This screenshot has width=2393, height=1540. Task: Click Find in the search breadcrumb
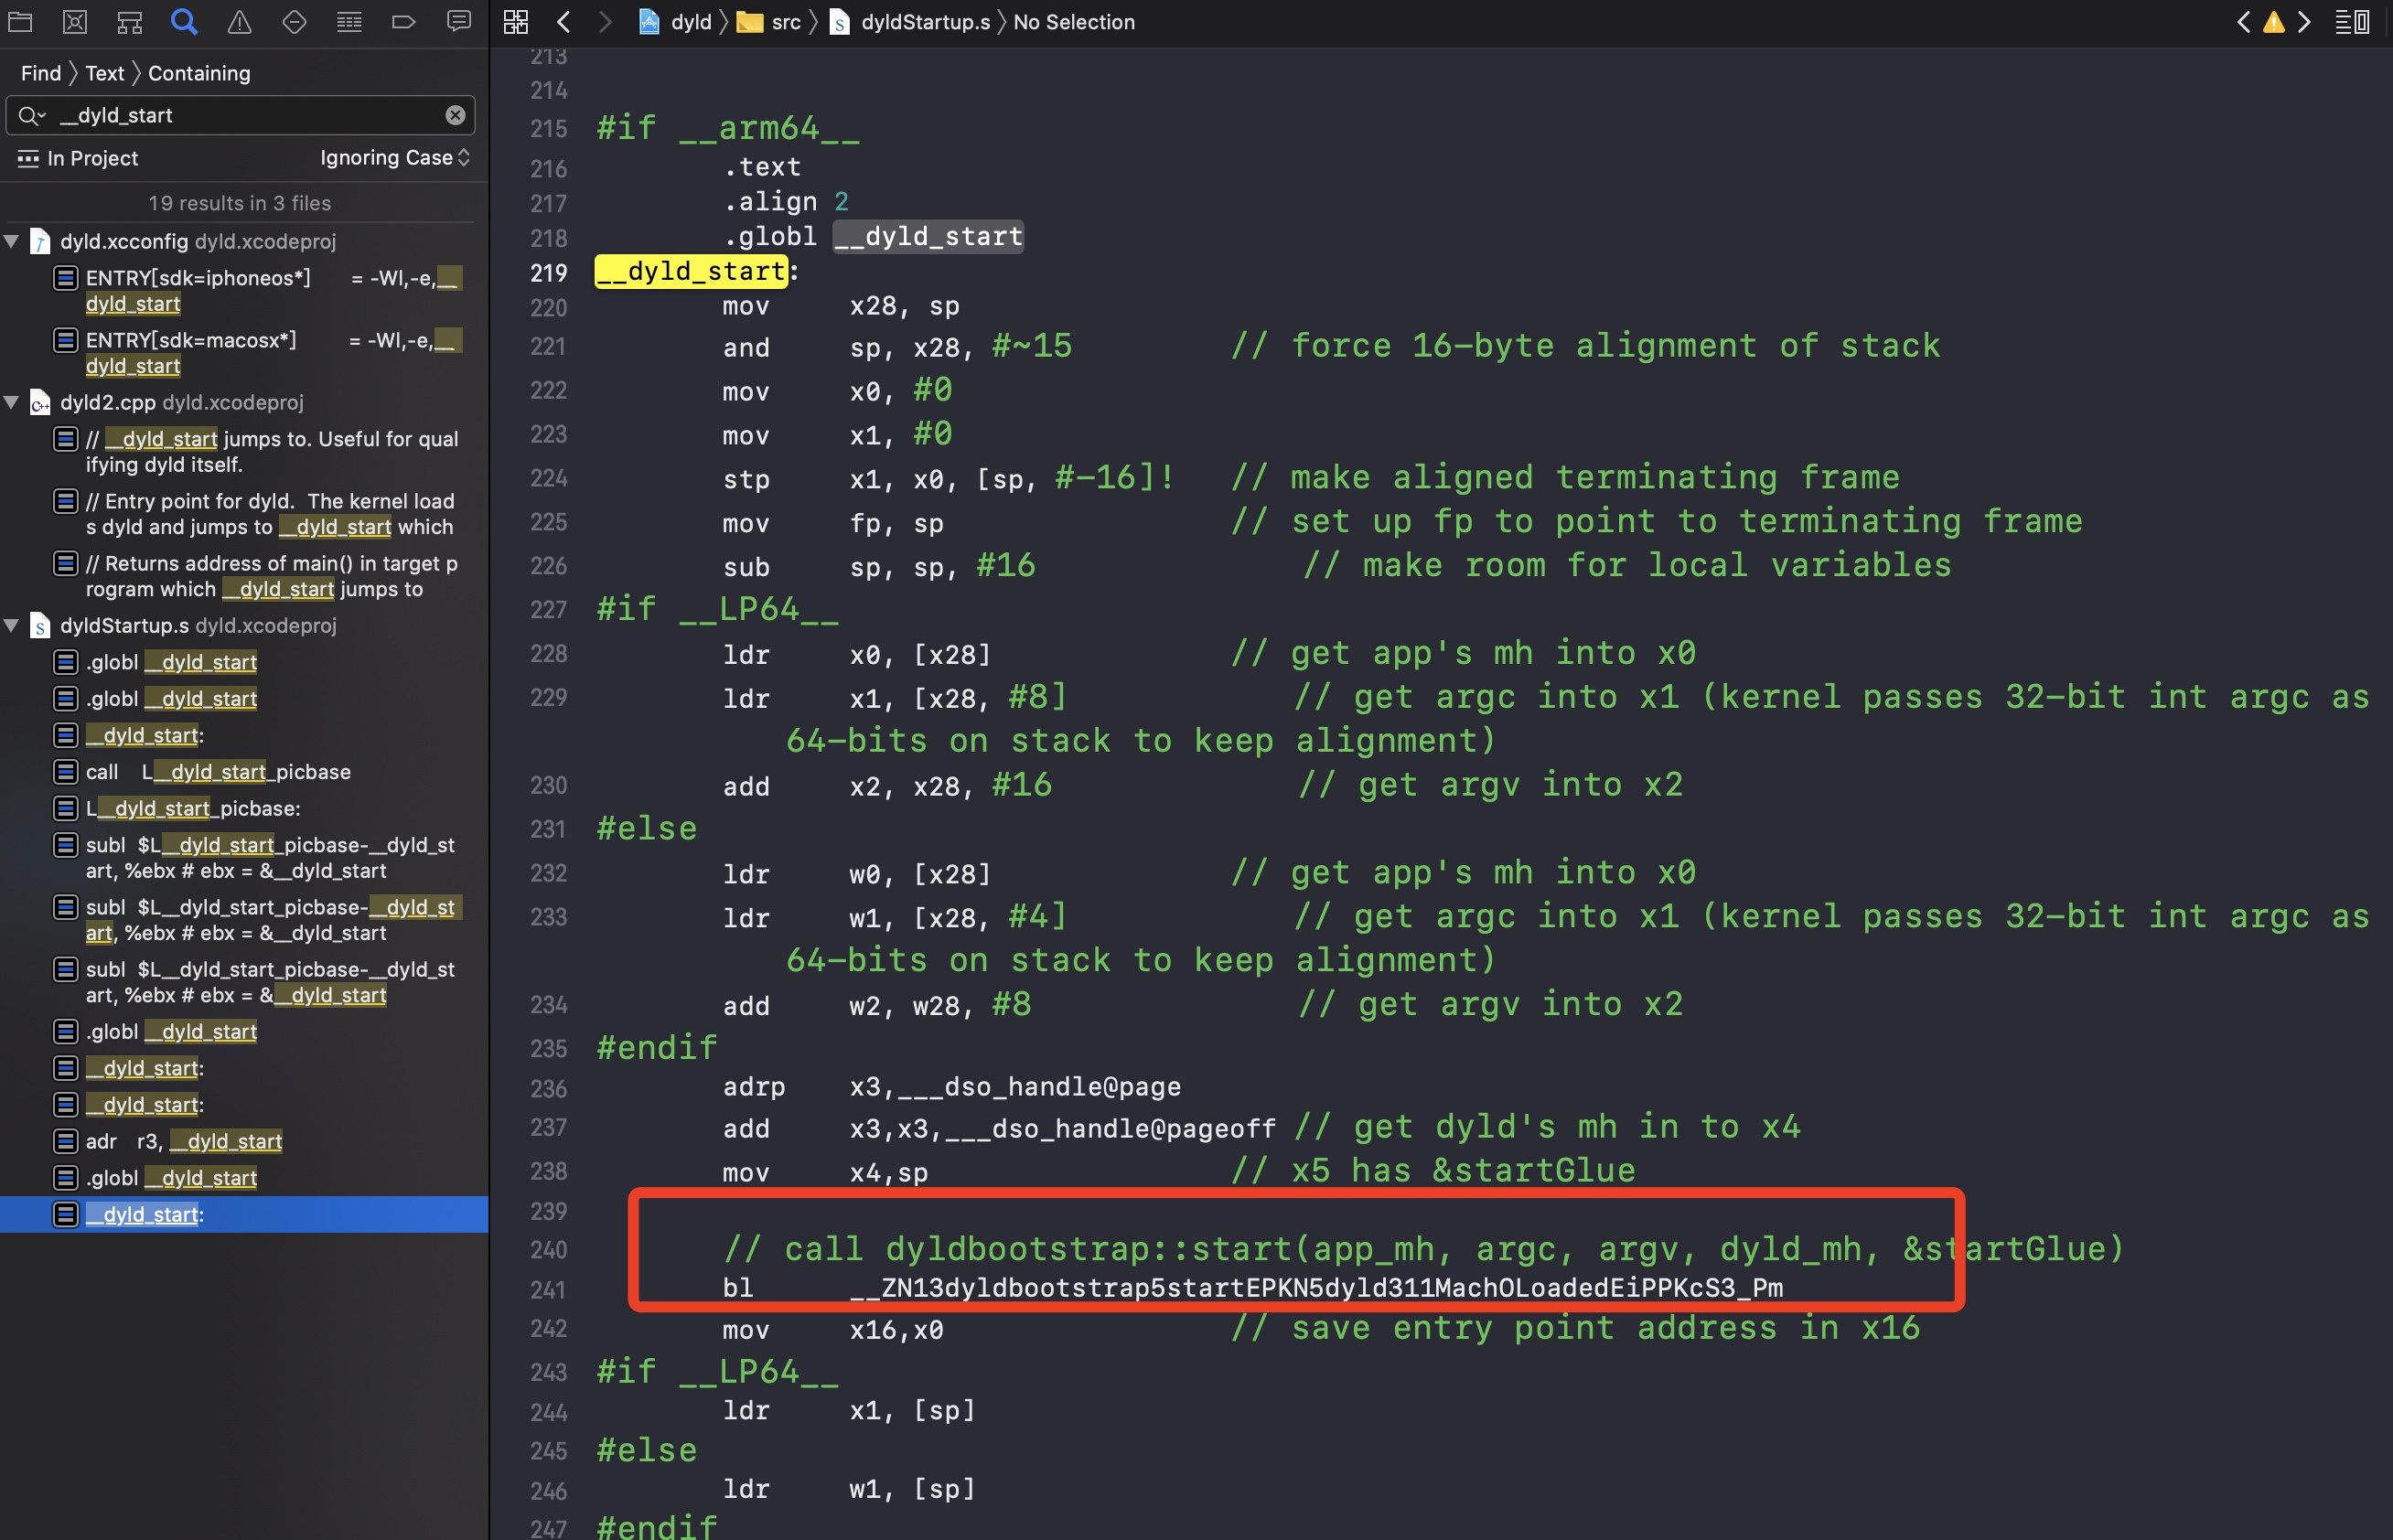pos(41,73)
